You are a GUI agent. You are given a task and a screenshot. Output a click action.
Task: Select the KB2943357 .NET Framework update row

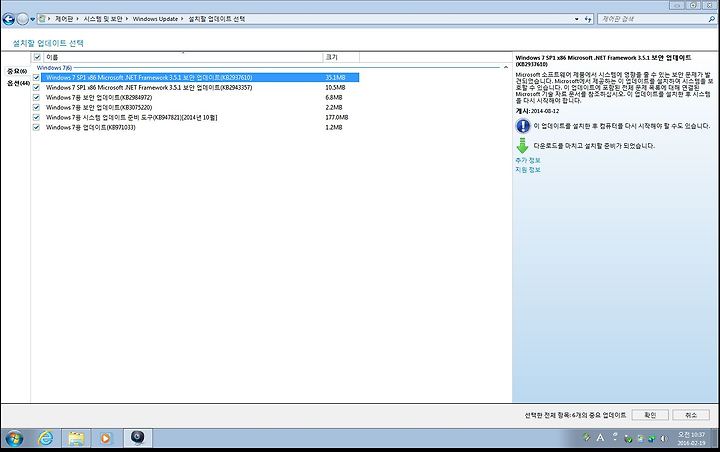click(x=200, y=87)
